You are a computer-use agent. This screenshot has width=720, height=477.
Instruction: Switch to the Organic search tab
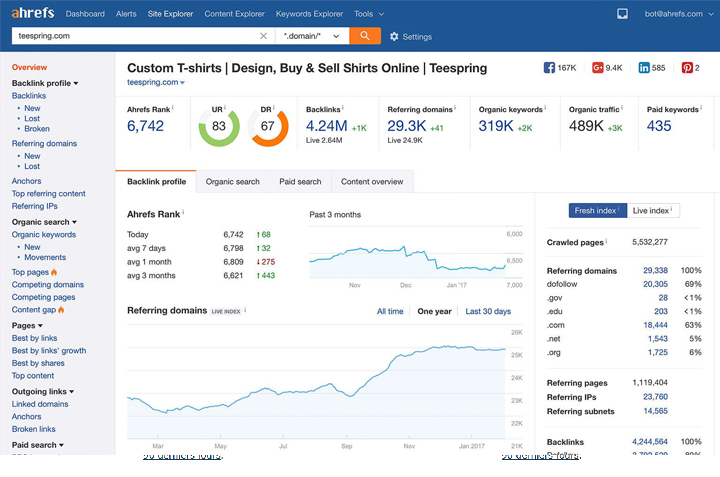[233, 181]
